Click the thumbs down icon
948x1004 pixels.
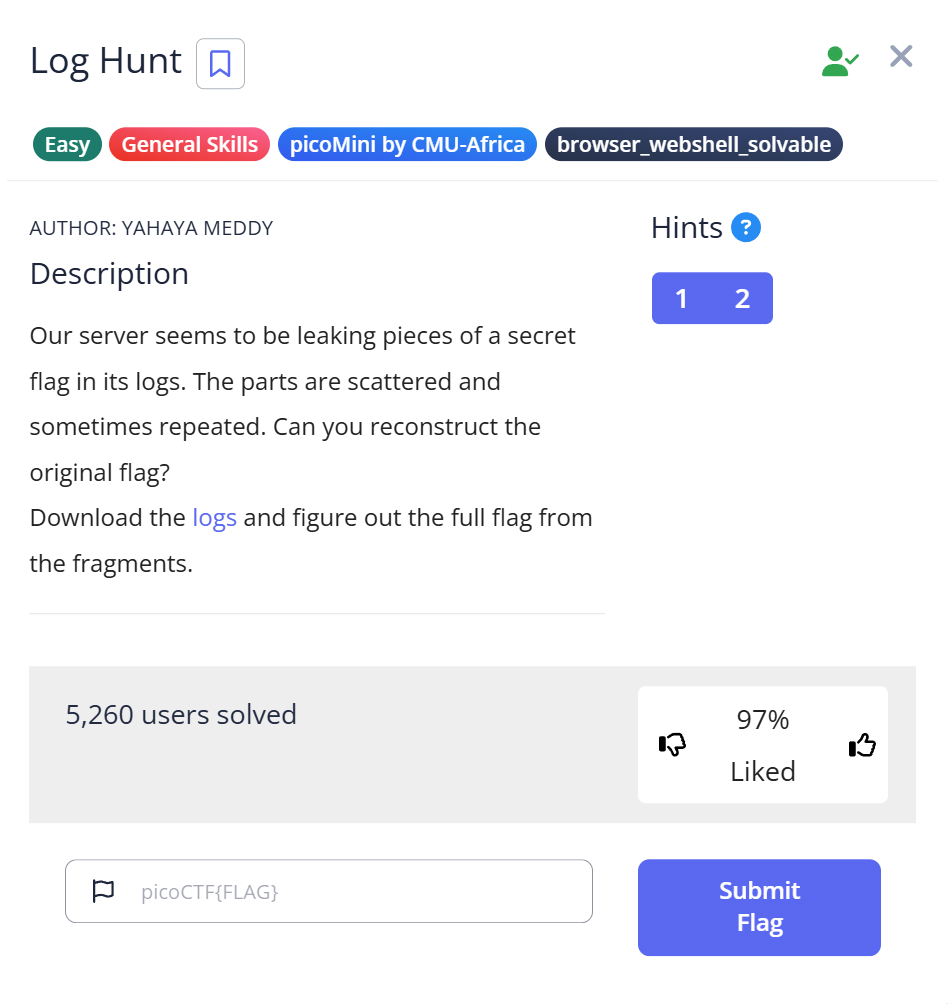tap(672, 745)
